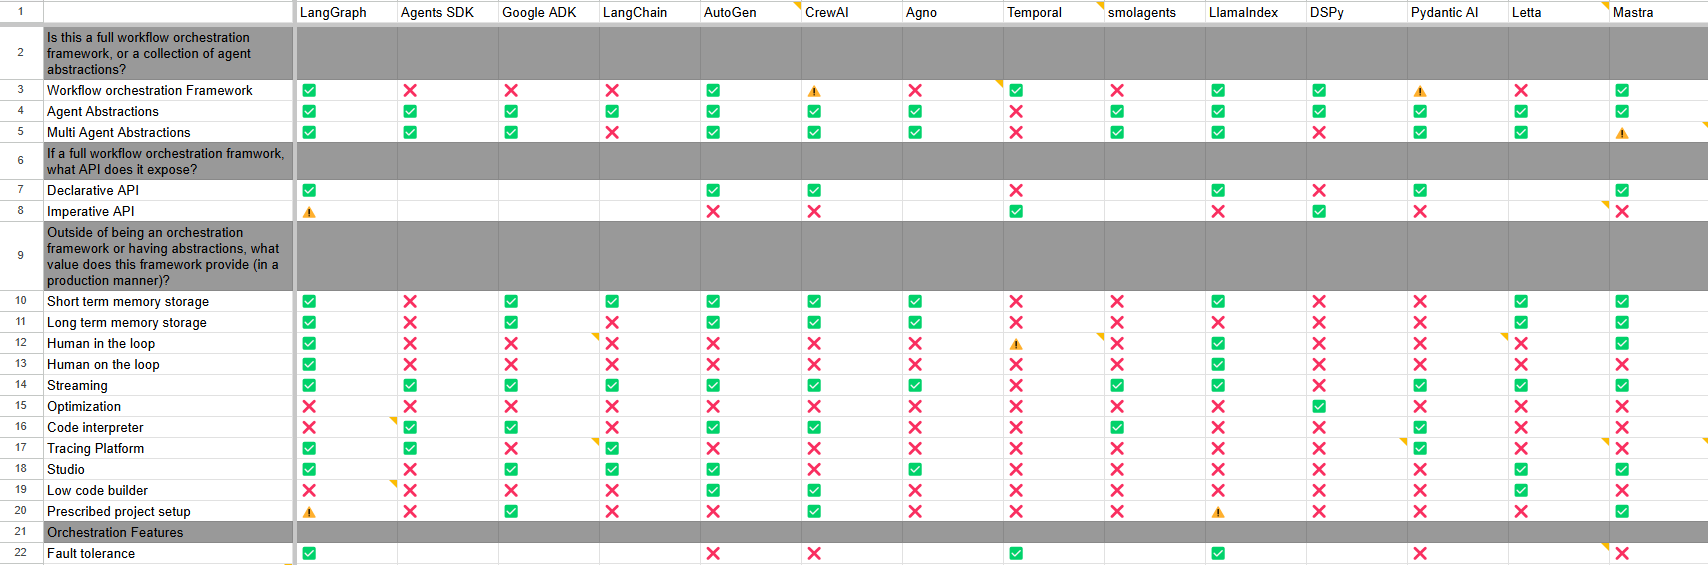Viewport: 1708px width, 565px height.
Task: Select LangChain's red X in Multi Agent Abstractions row
Action: [x=612, y=132]
